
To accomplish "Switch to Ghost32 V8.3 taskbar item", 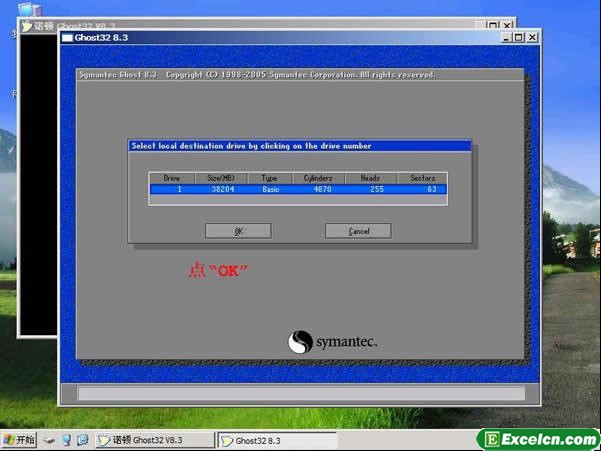I will point(155,440).
